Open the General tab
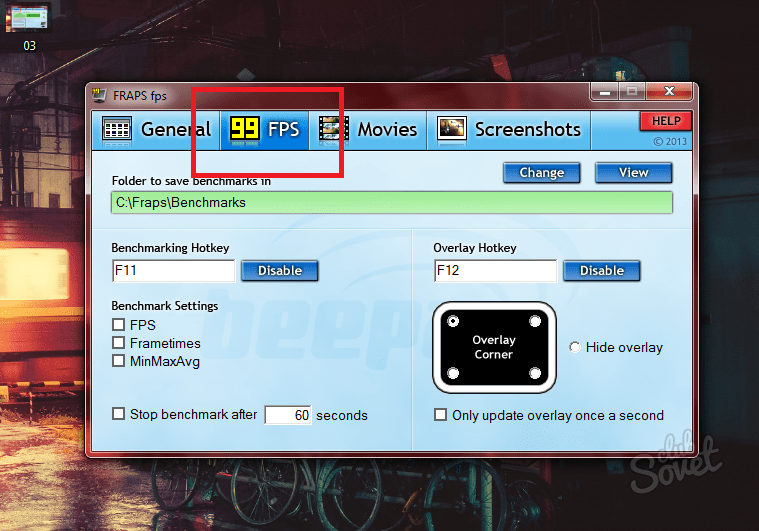This screenshot has width=759, height=531. point(156,130)
